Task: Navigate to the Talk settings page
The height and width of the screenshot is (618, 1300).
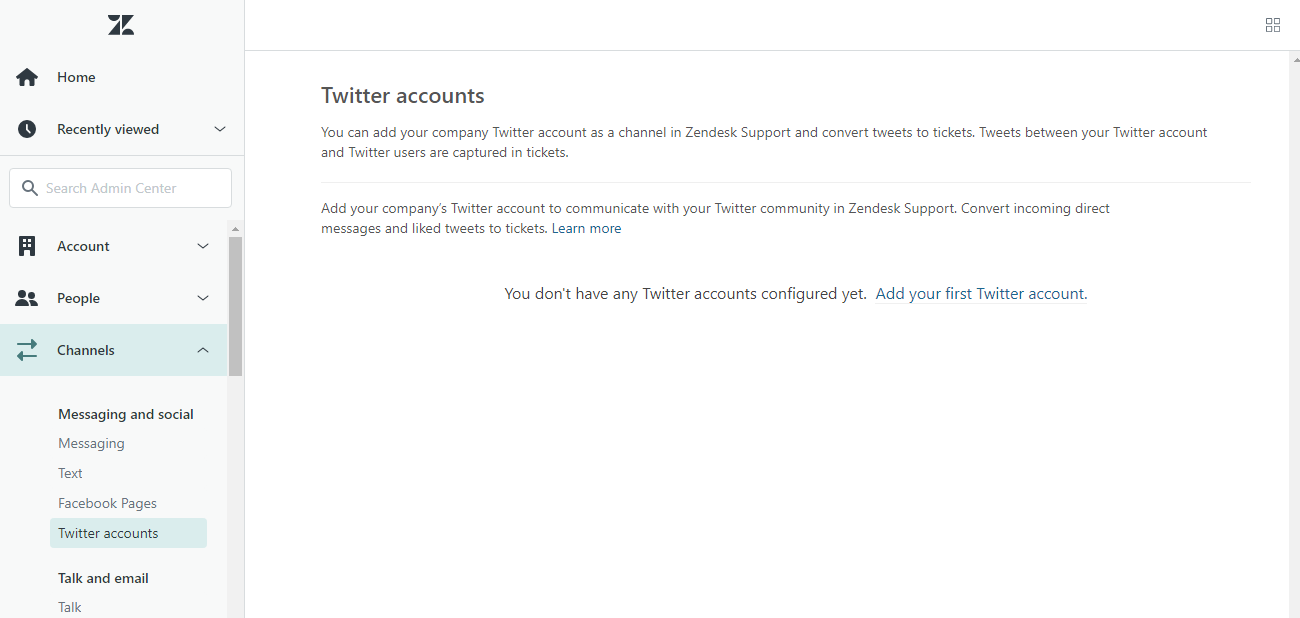Action: [69, 606]
